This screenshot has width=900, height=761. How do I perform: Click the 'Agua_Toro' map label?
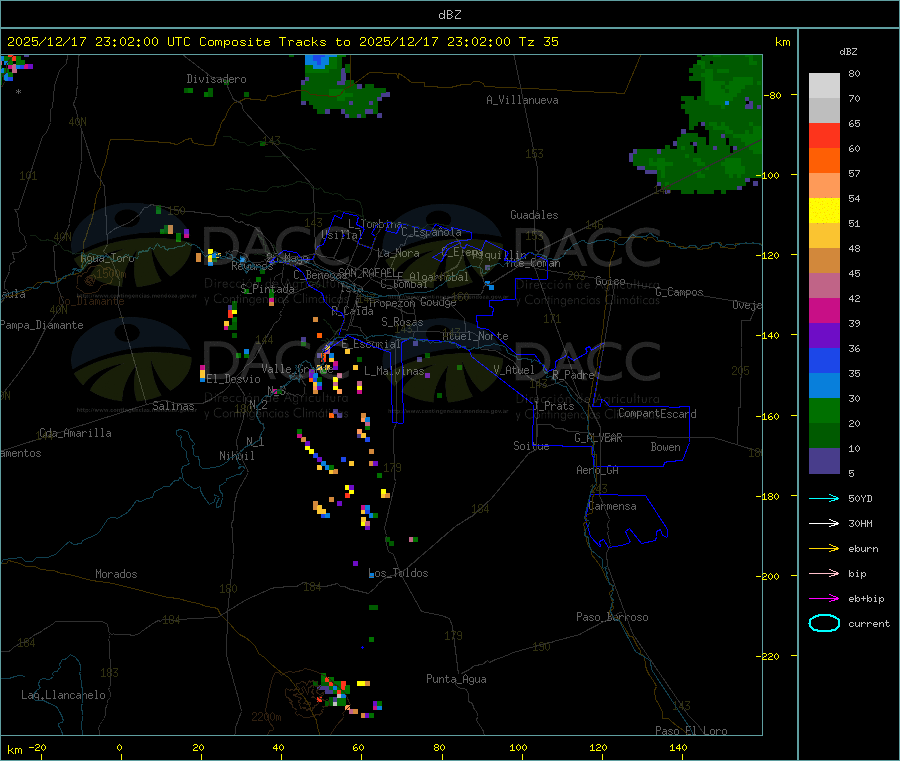point(107,258)
